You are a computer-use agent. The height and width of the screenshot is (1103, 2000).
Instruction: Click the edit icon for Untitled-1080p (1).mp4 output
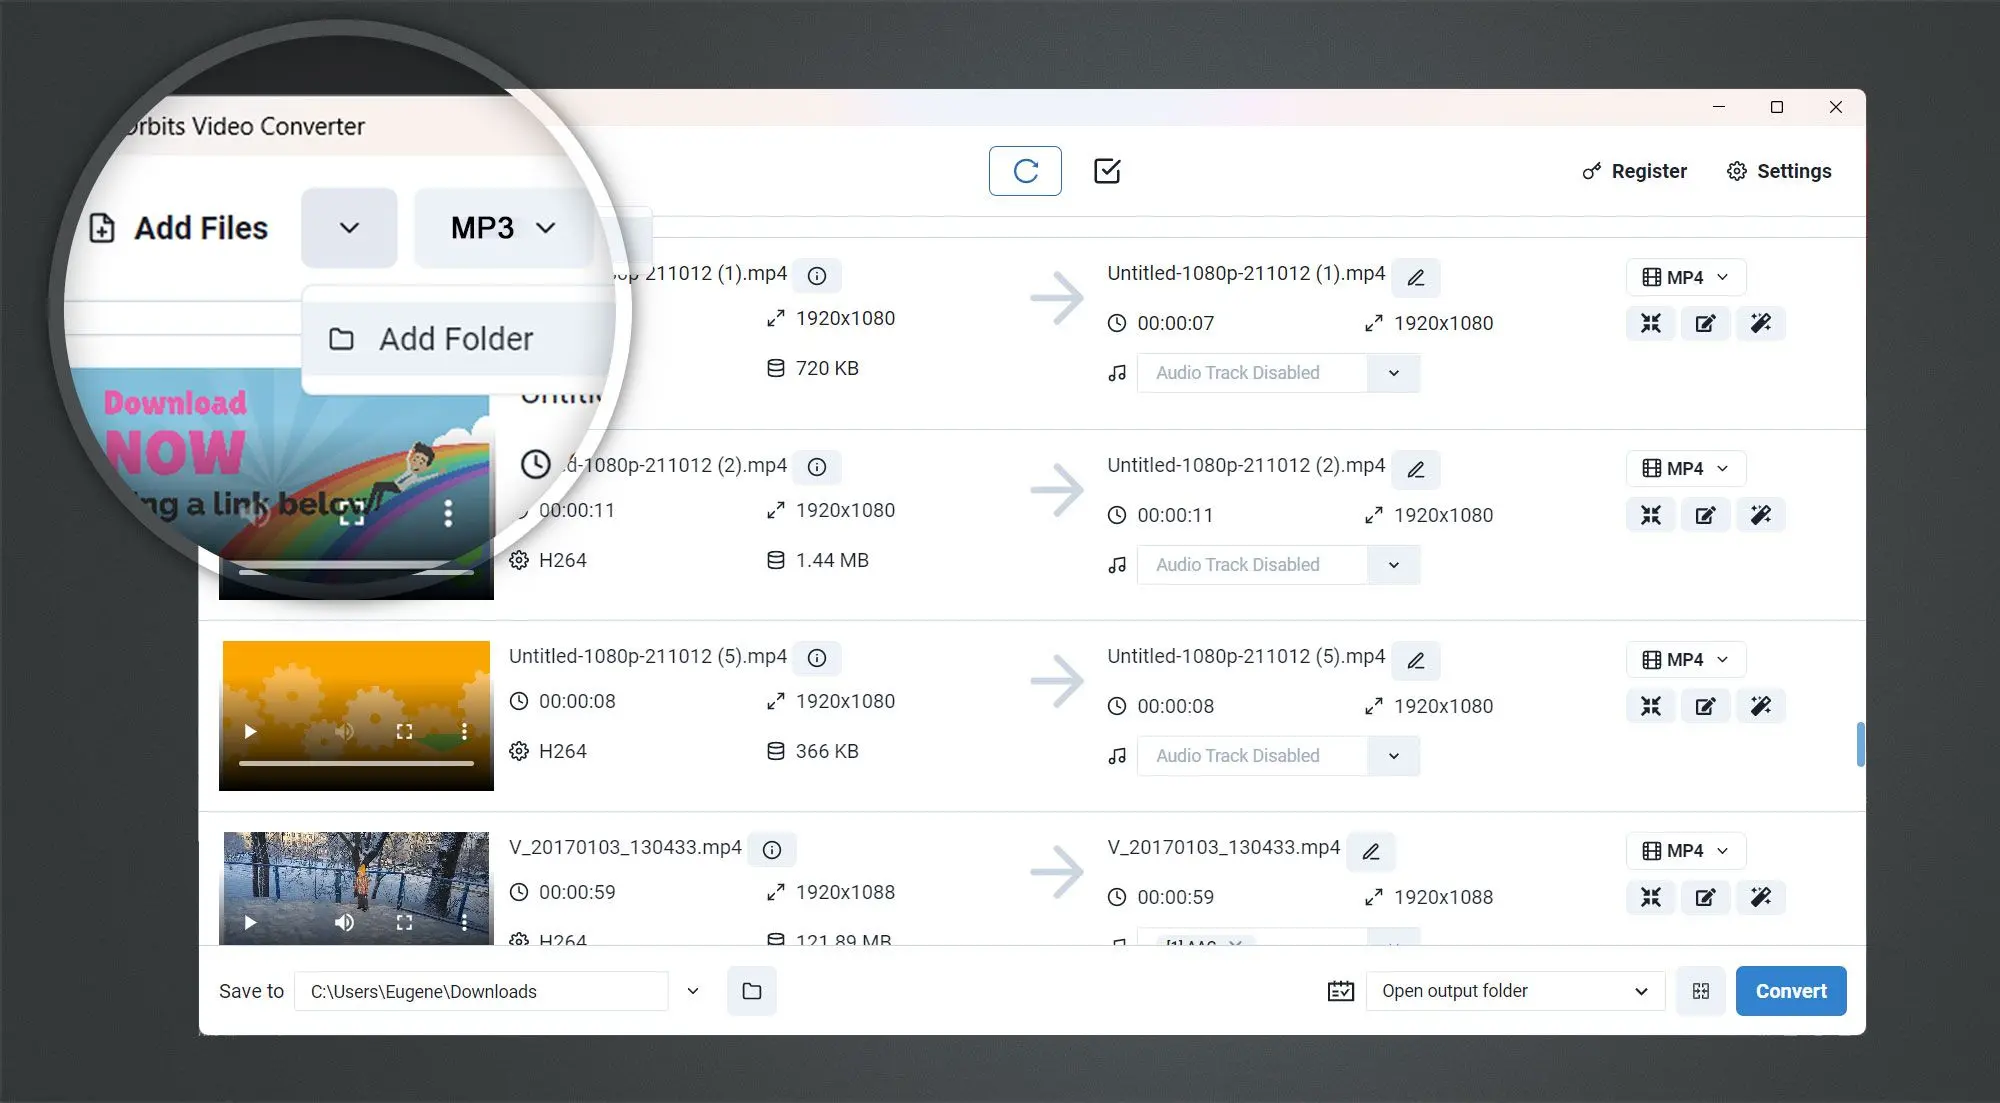1705,322
